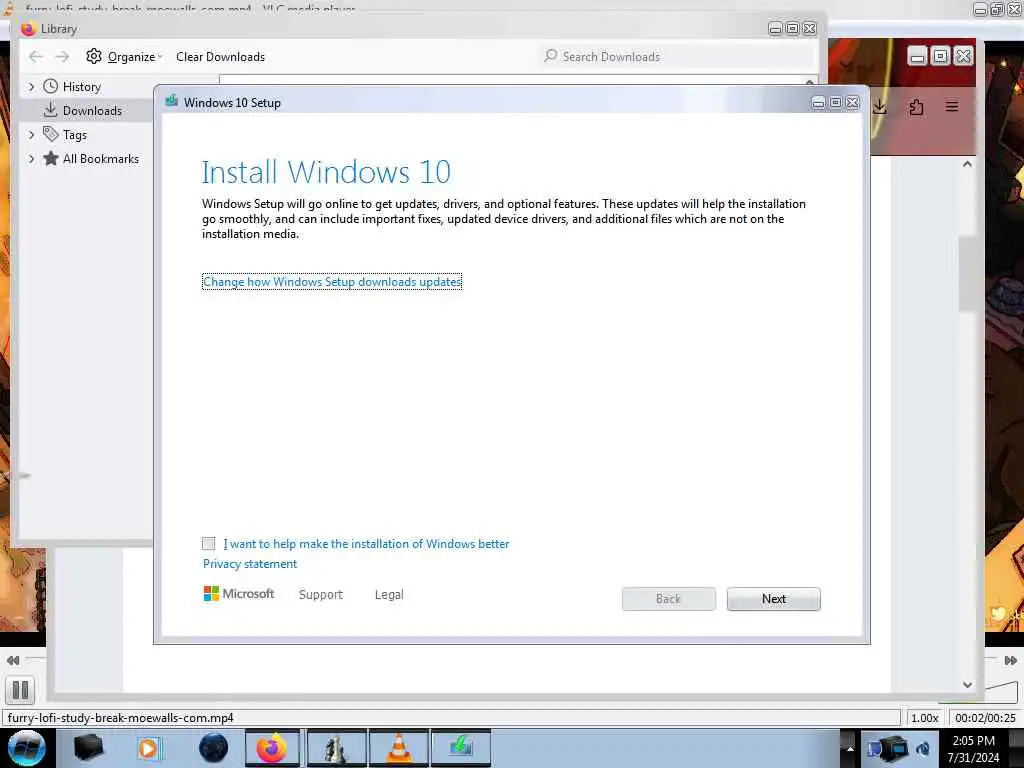Image resolution: width=1024 pixels, height=768 pixels.
Task: Pause the VLC video playback
Action: [20, 690]
